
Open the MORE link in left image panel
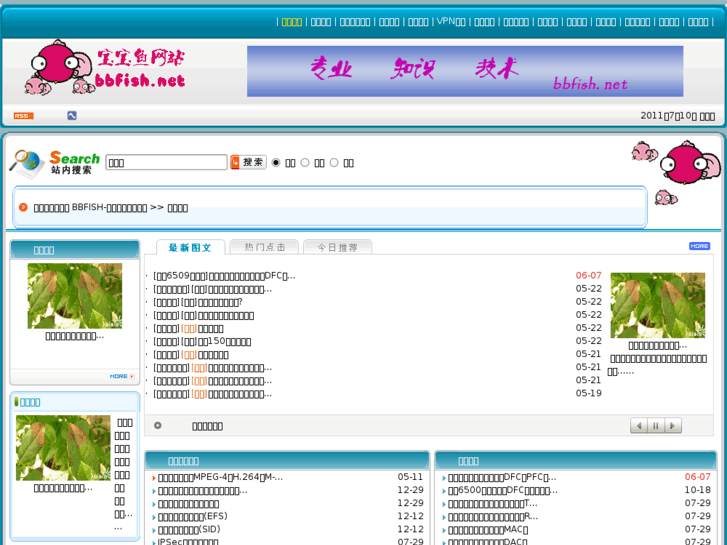[122, 376]
